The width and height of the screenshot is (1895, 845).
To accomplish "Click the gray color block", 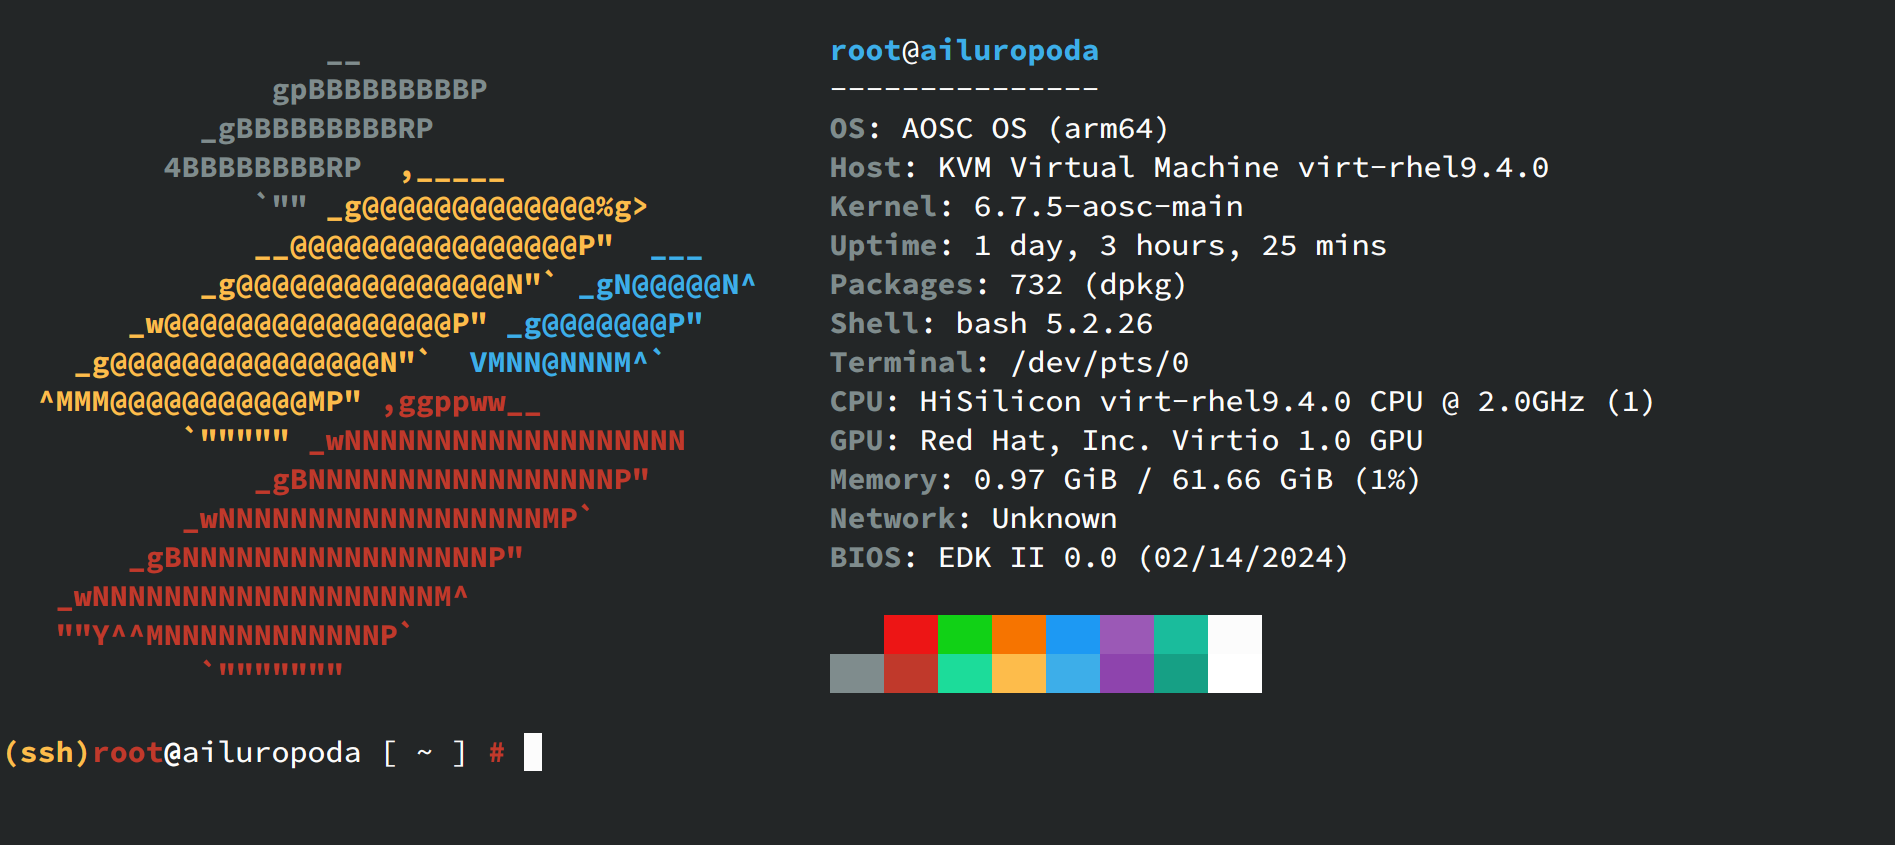I will click(x=856, y=673).
